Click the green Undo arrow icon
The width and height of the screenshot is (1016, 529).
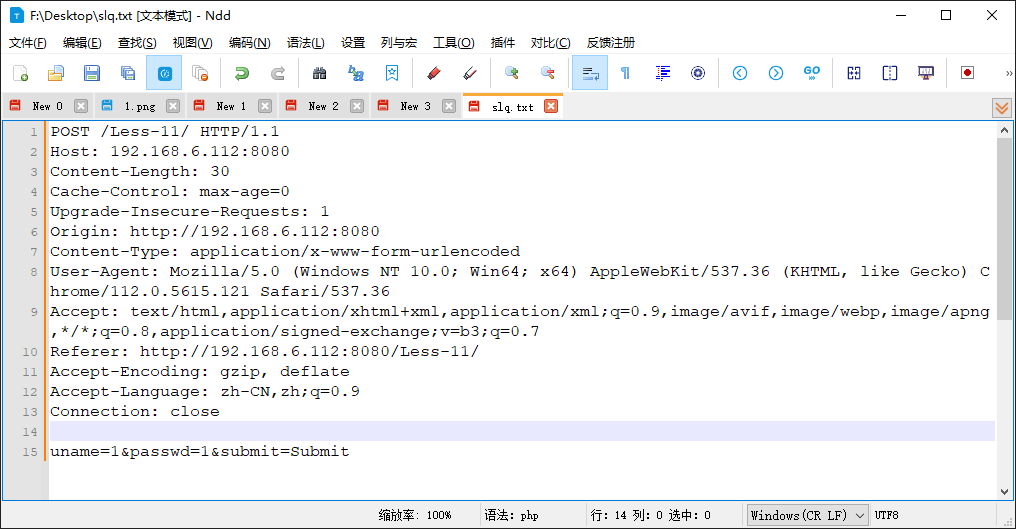pos(241,73)
